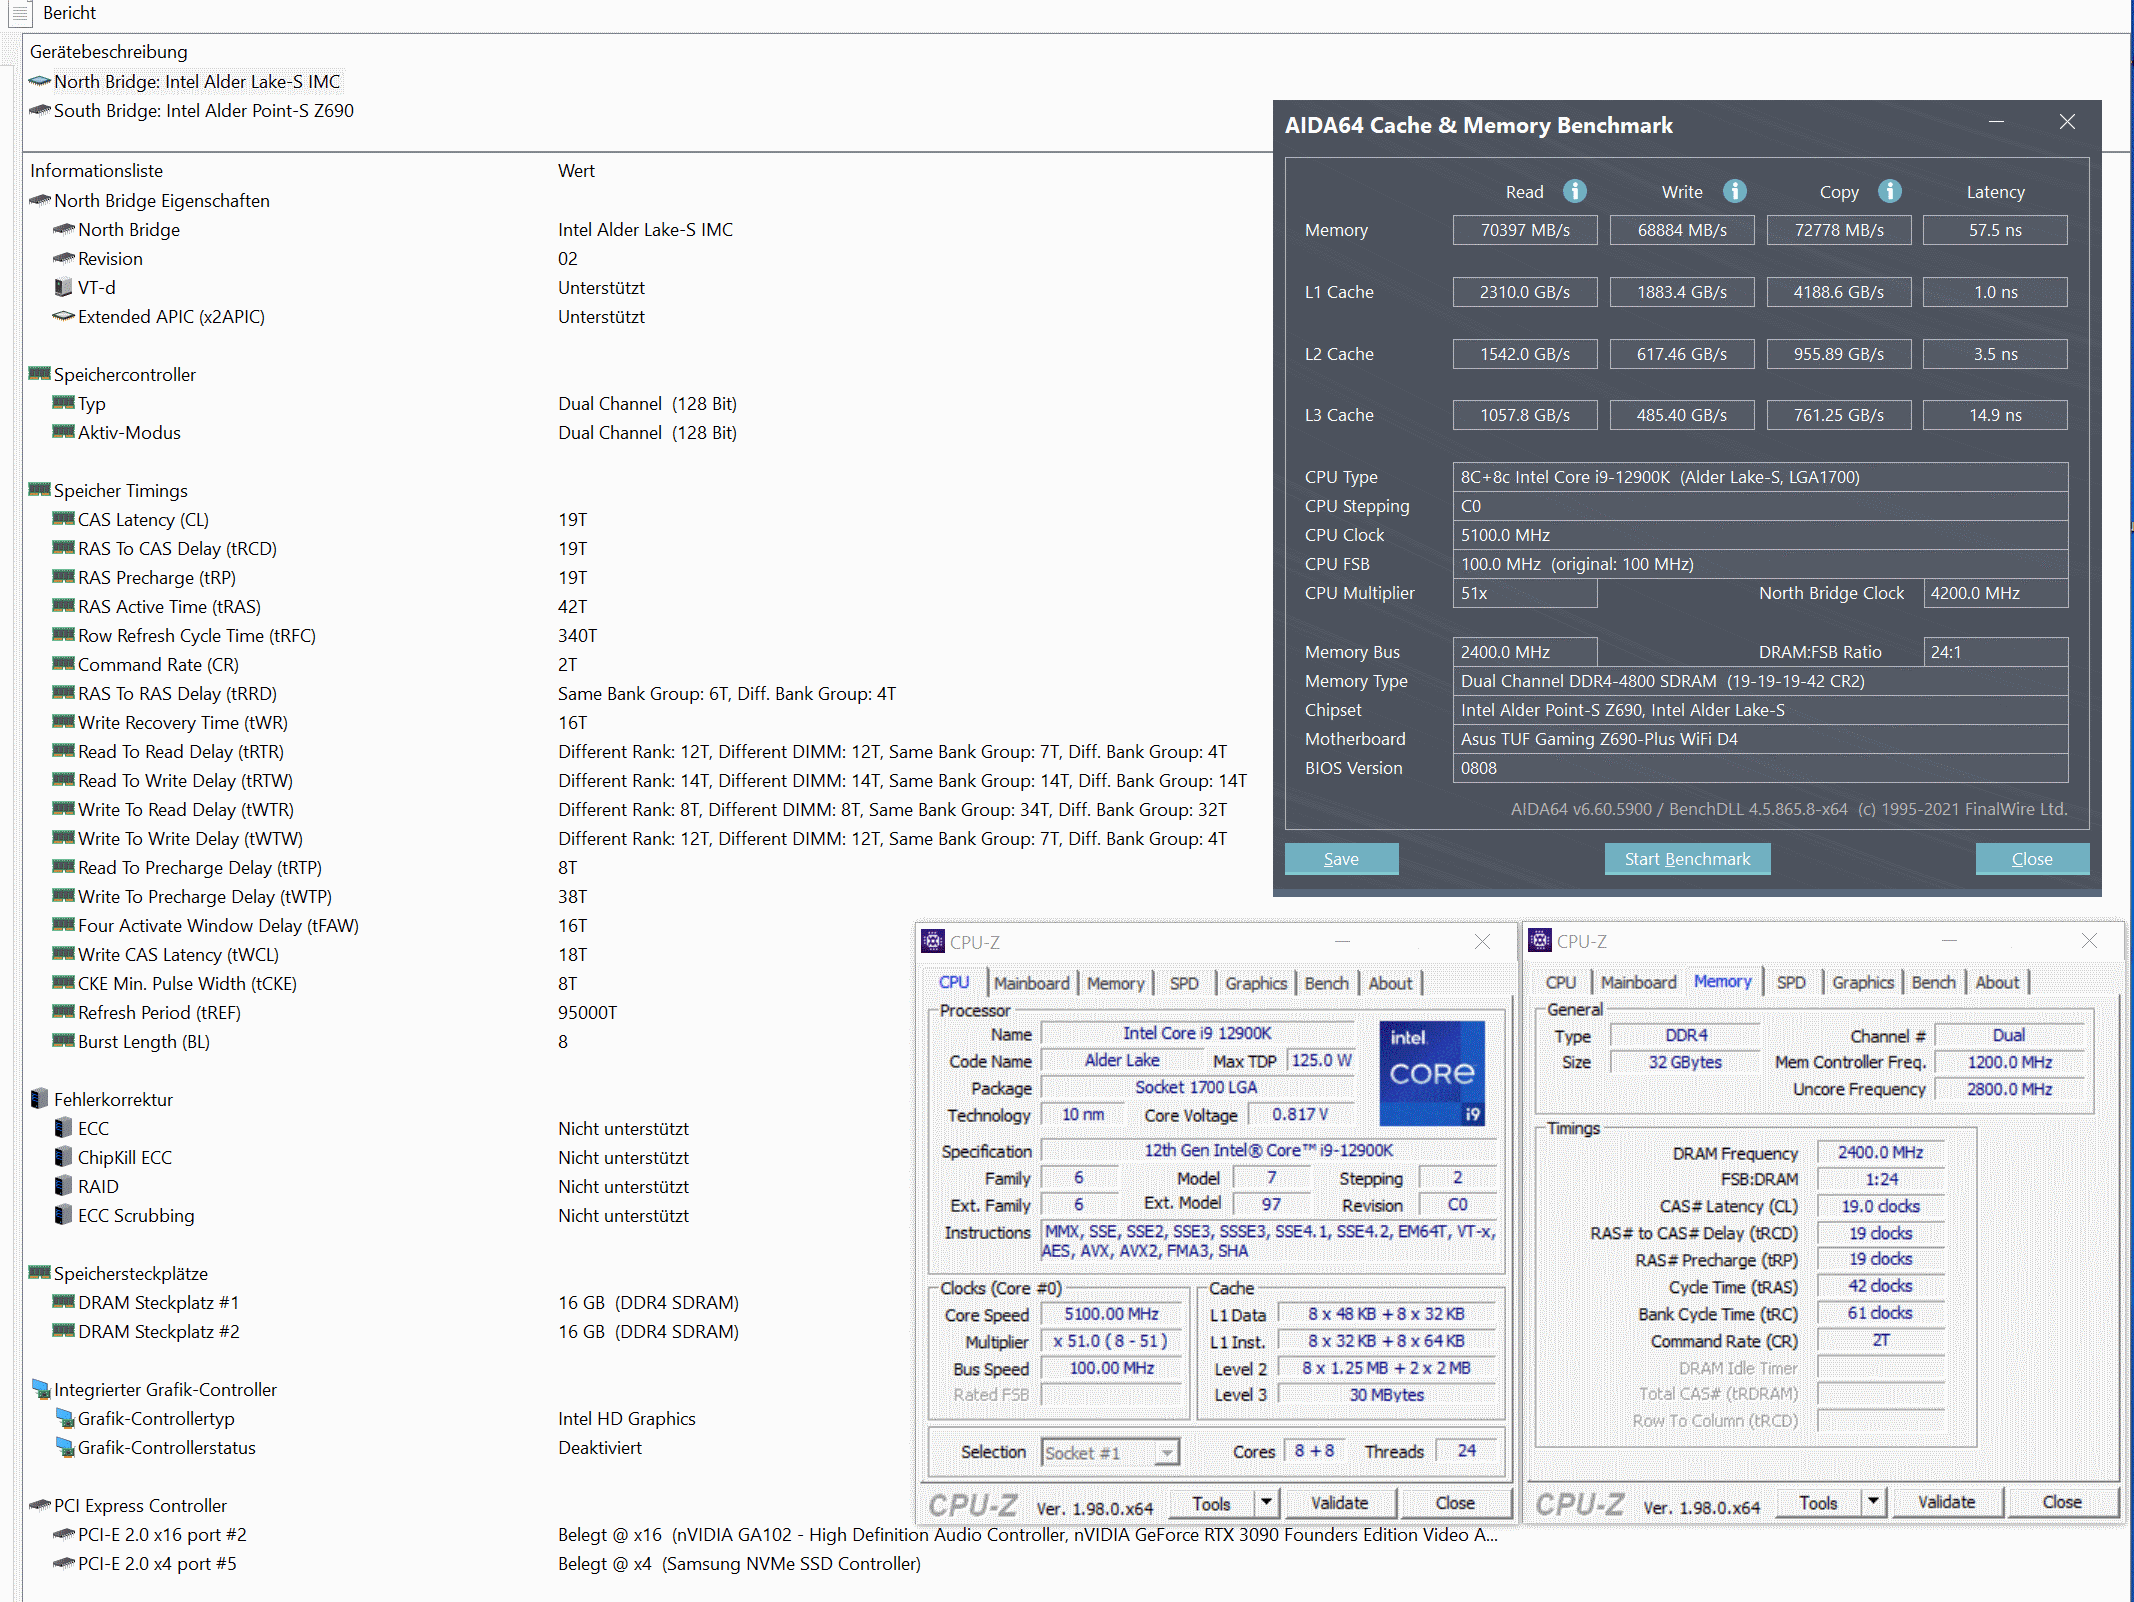Open the Socket #1 selection dropdown
The width and height of the screenshot is (2134, 1602).
(x=1166, y=1452)
